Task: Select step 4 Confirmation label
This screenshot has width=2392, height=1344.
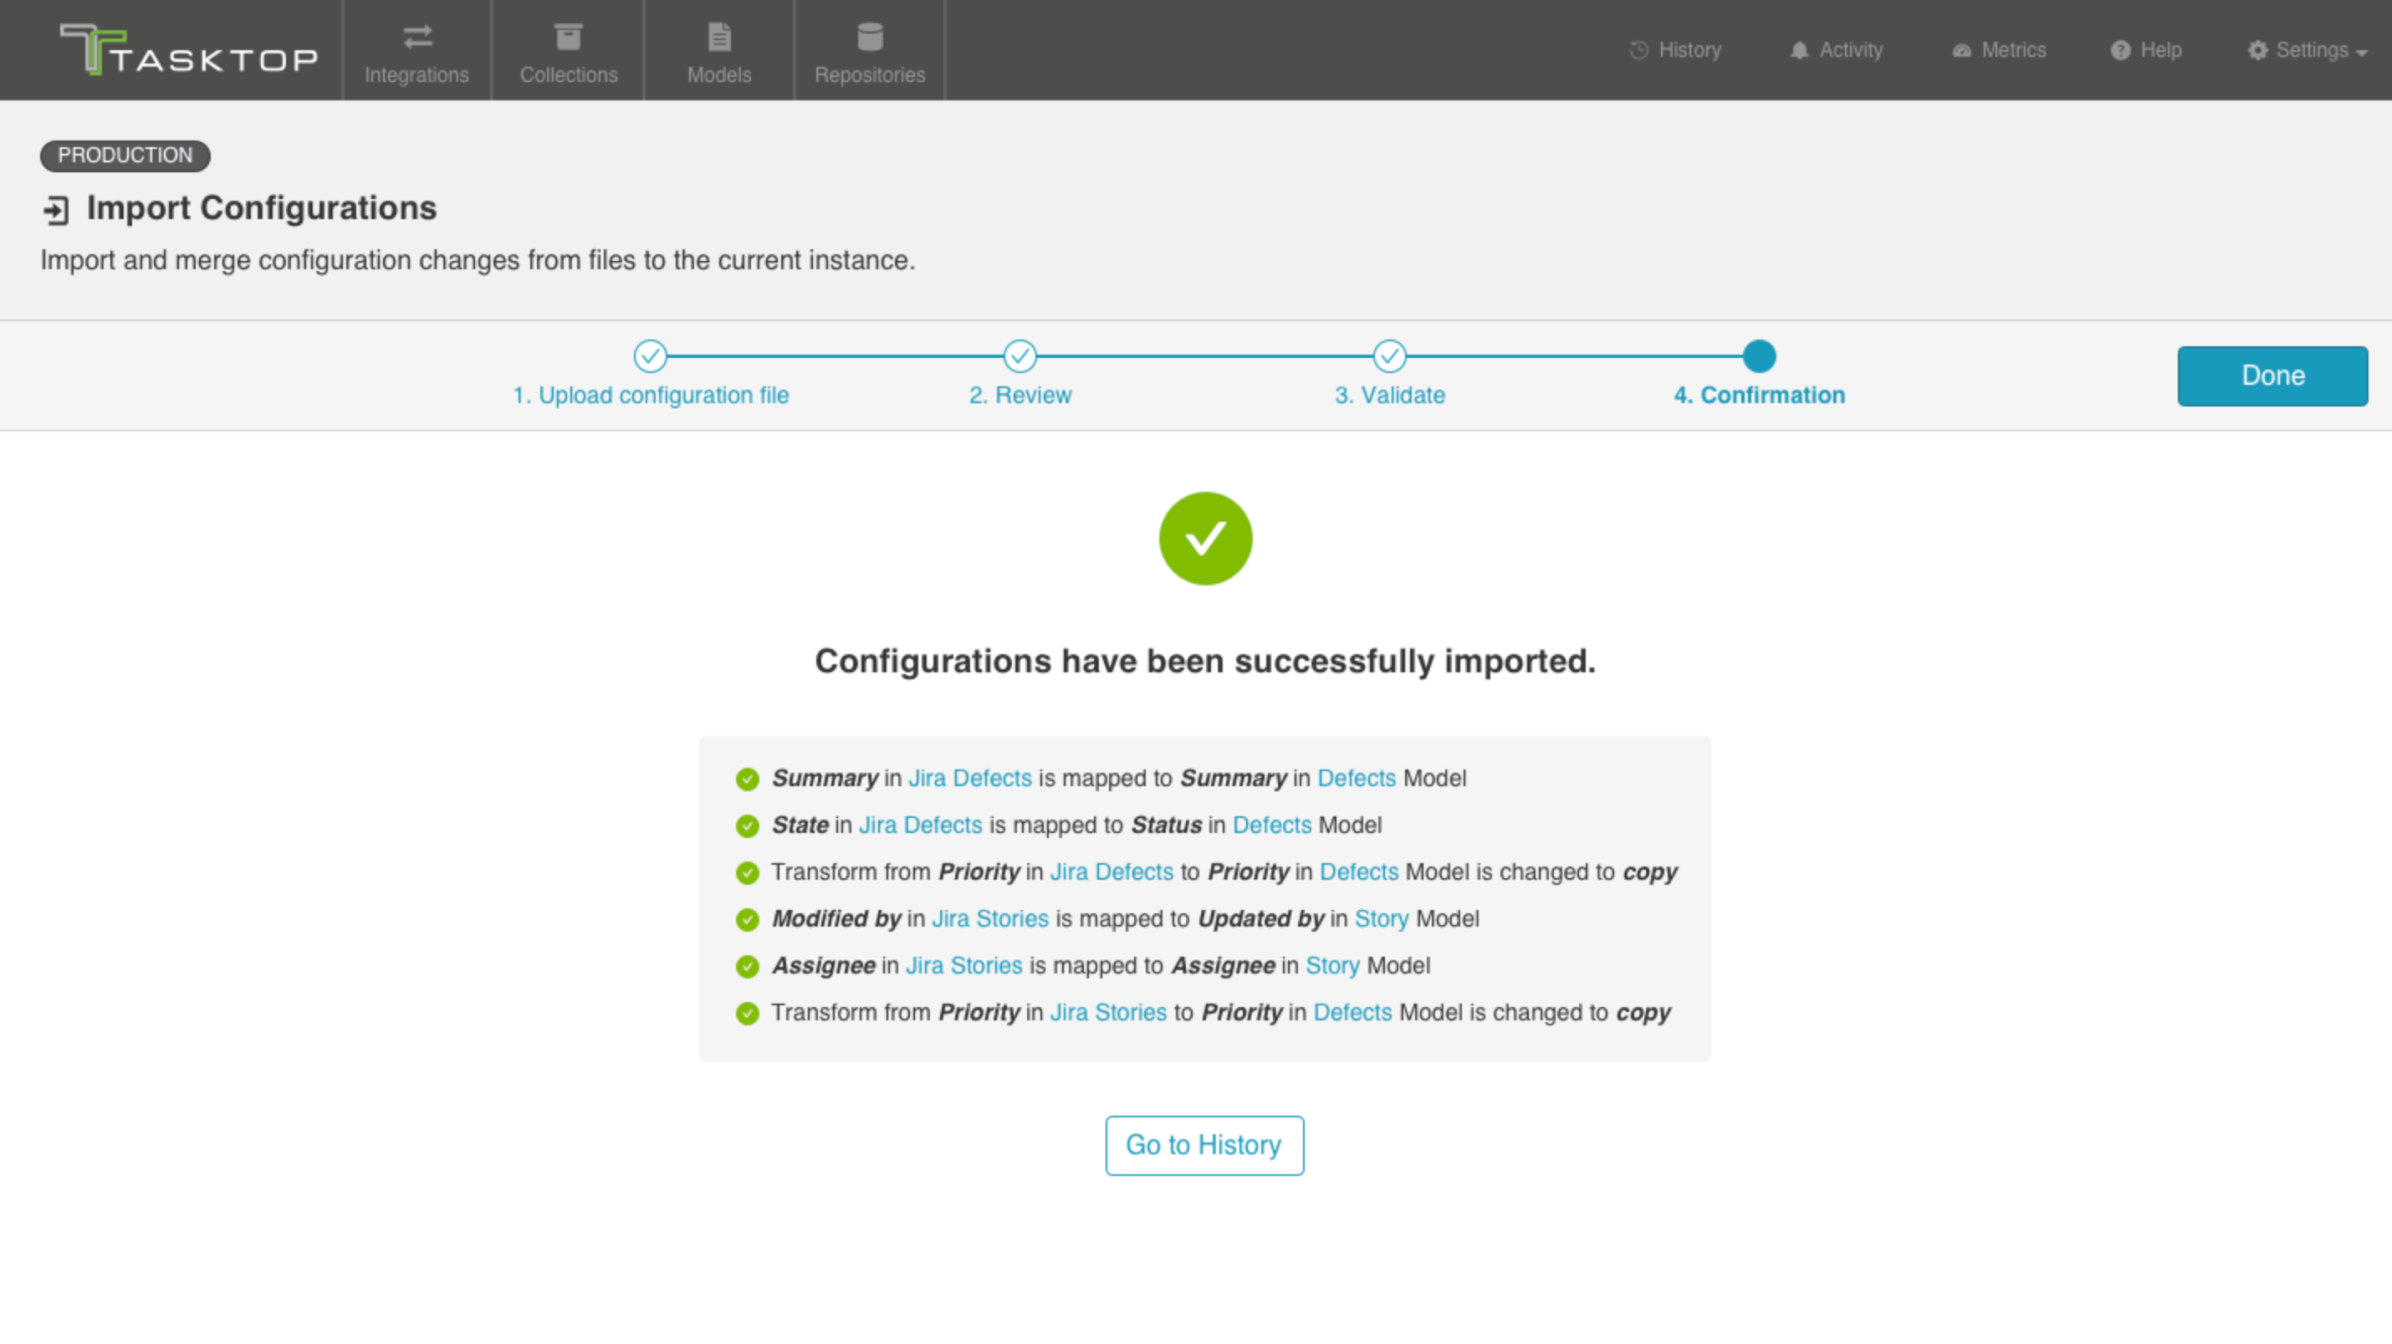Action: (1759, 395)
